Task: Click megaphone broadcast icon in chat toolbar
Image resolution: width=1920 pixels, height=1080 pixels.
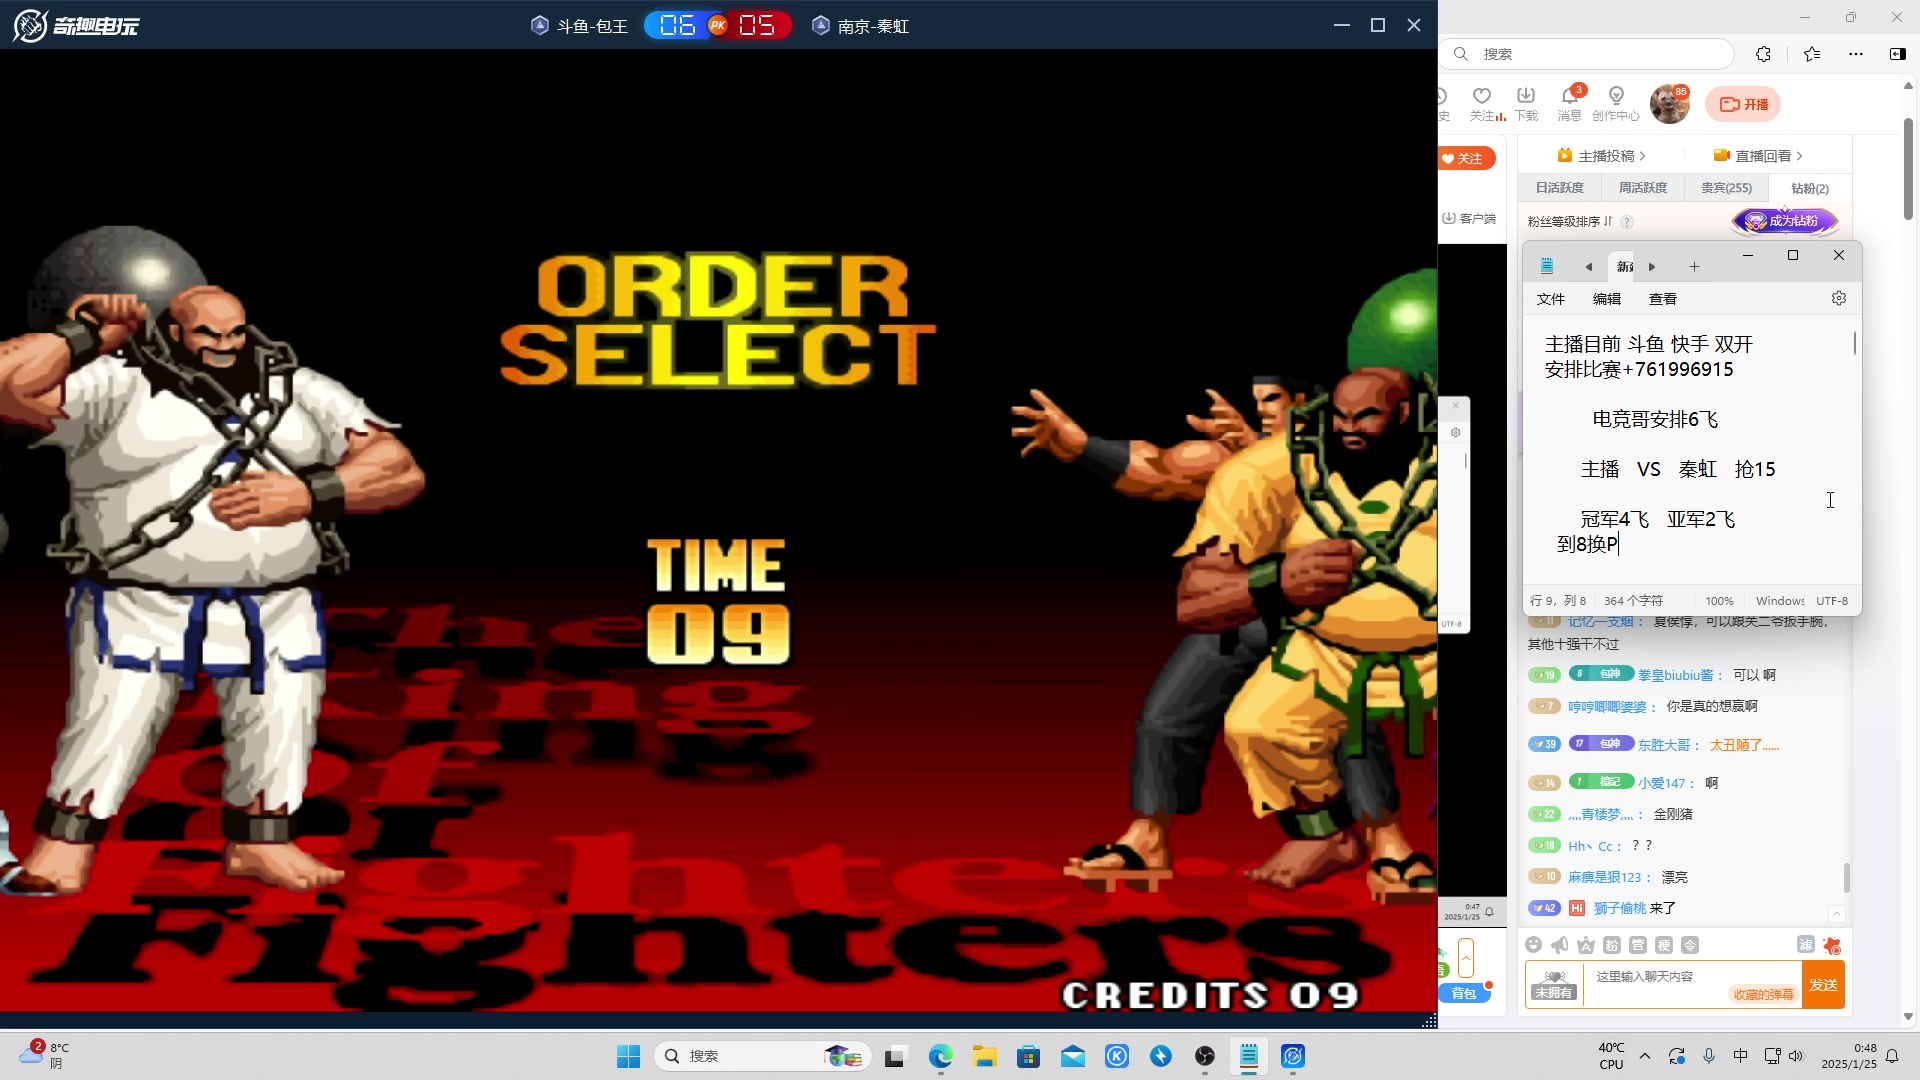Action: tap(1560, 945)
